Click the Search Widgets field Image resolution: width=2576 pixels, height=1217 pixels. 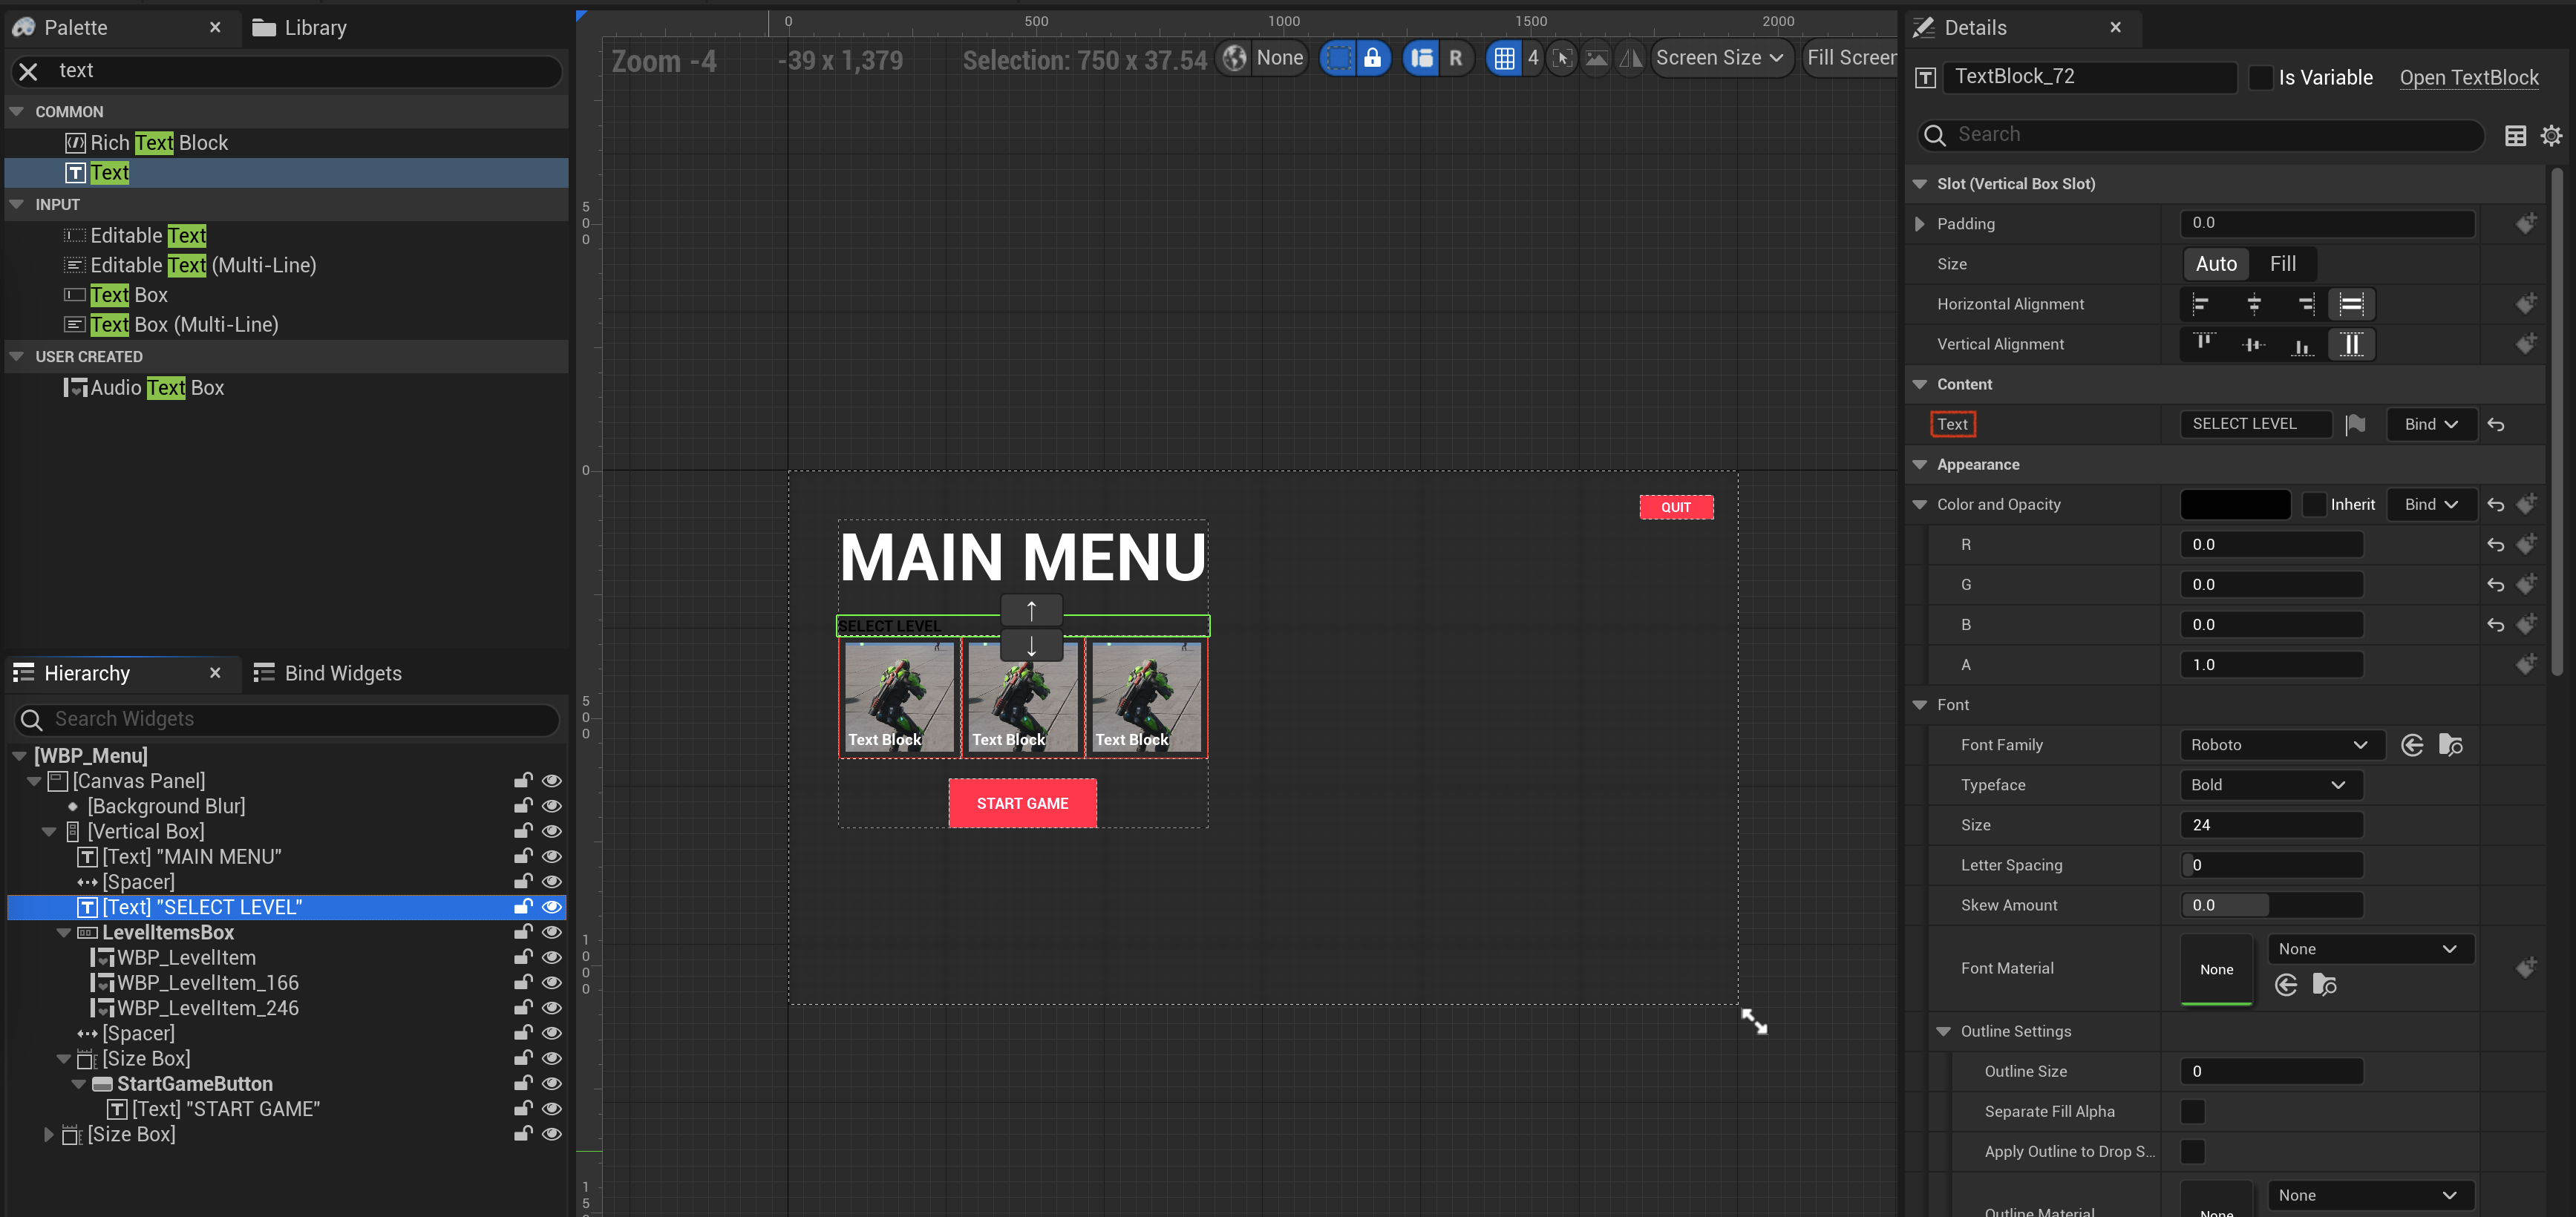pyautogui.click(x=287, y=720)
